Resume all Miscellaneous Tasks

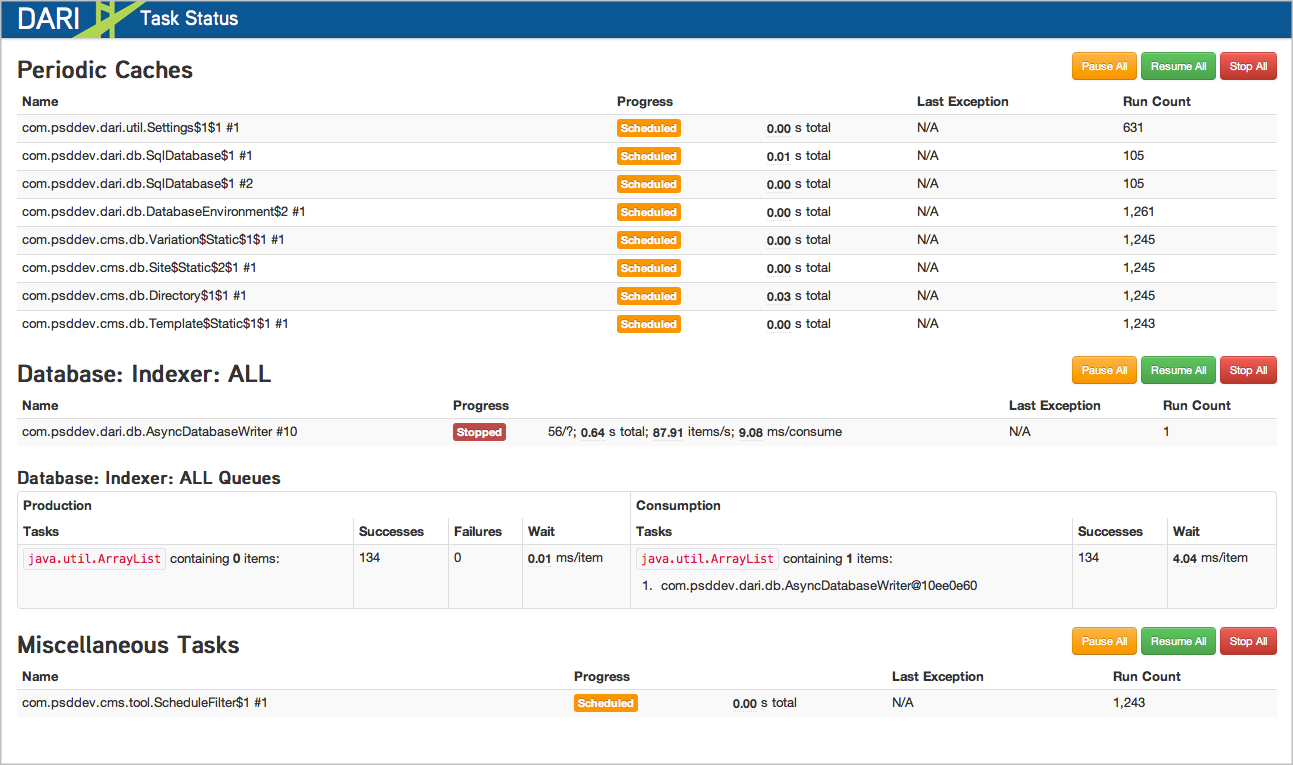point(1178,641)
